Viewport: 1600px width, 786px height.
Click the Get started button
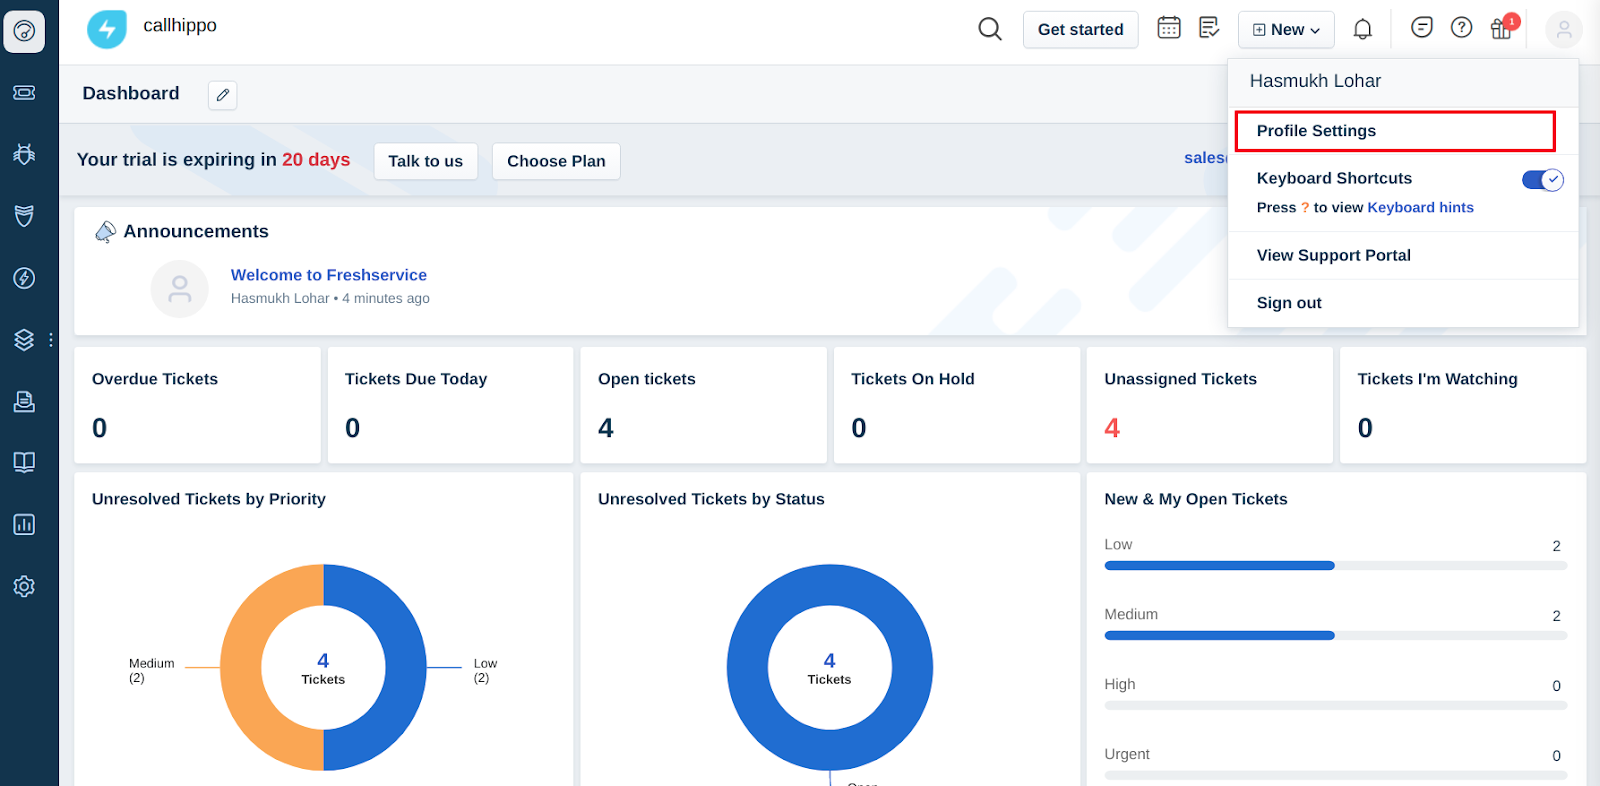point(1080,30)
